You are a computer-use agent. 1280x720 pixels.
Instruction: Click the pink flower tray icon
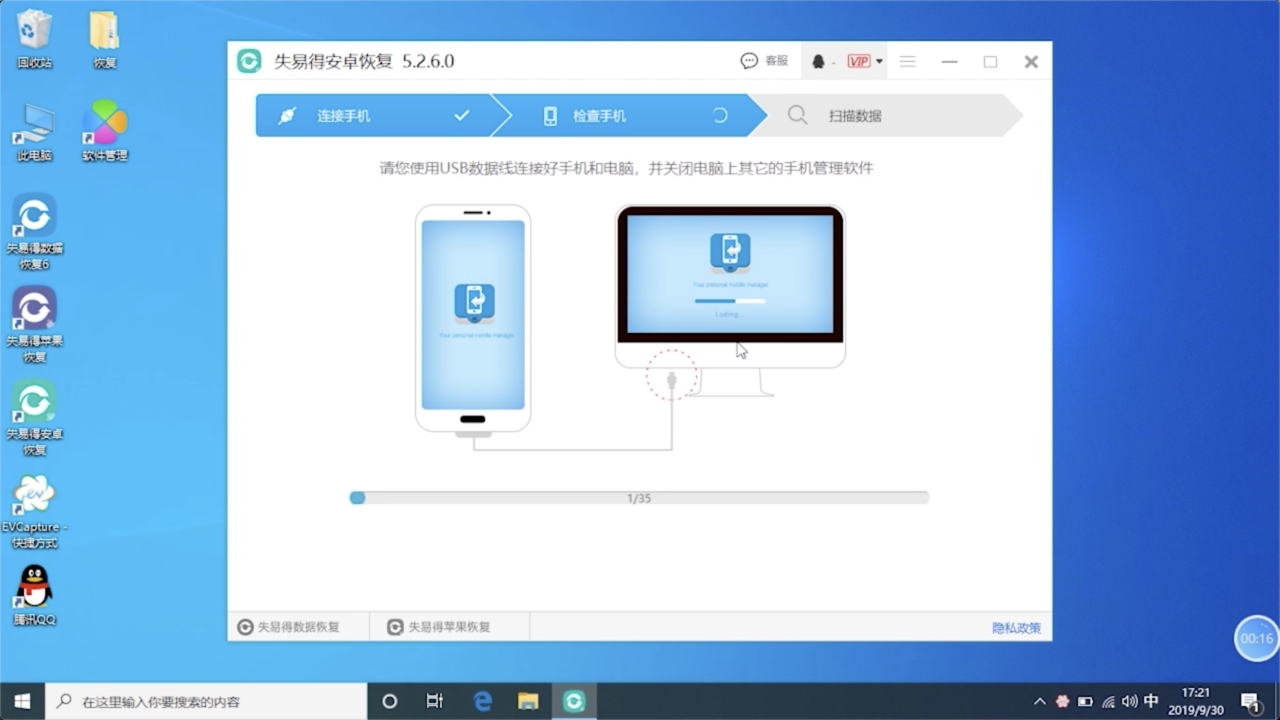click(1062, 702)
